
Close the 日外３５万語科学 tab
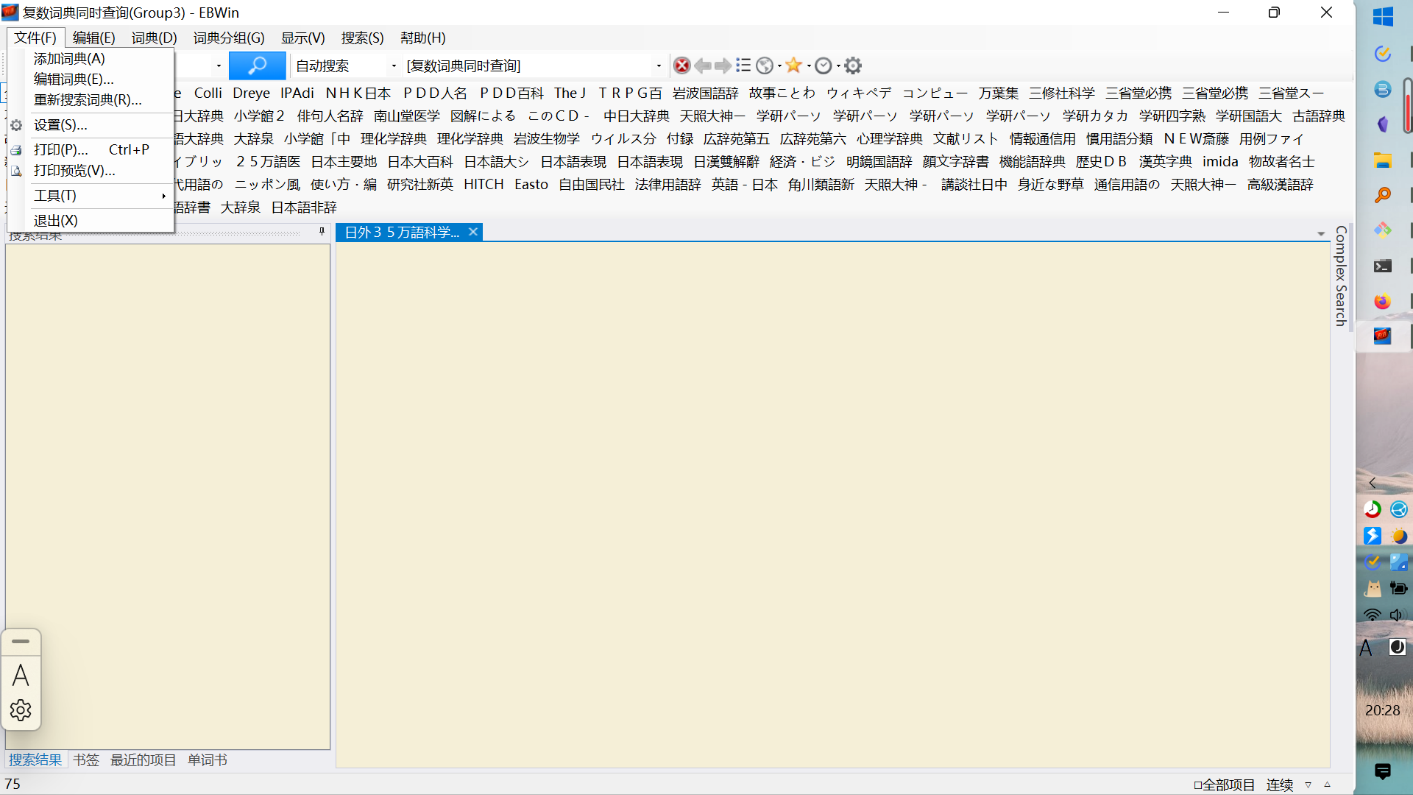(473, 232)
